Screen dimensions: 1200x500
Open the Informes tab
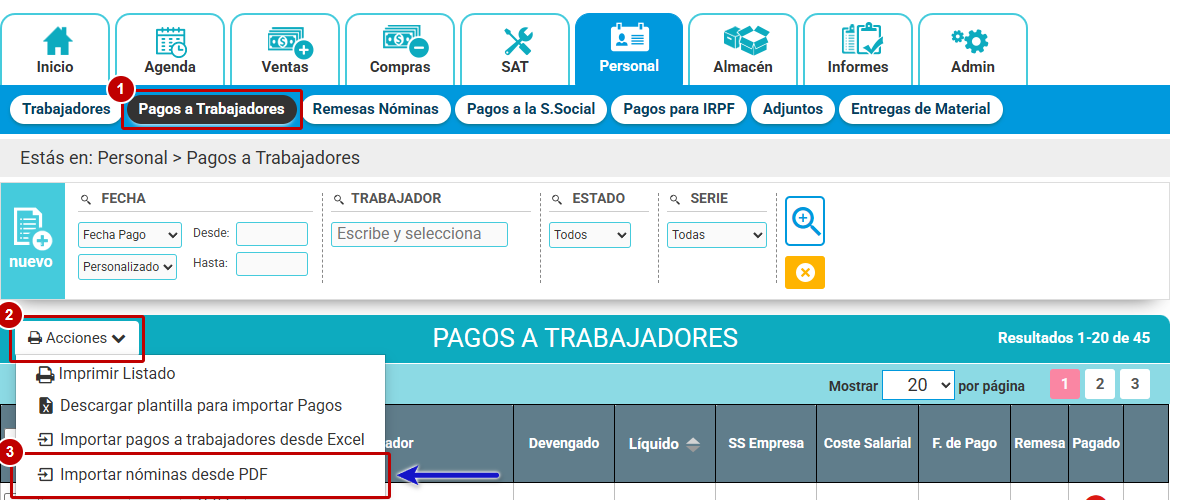point(858,49)
